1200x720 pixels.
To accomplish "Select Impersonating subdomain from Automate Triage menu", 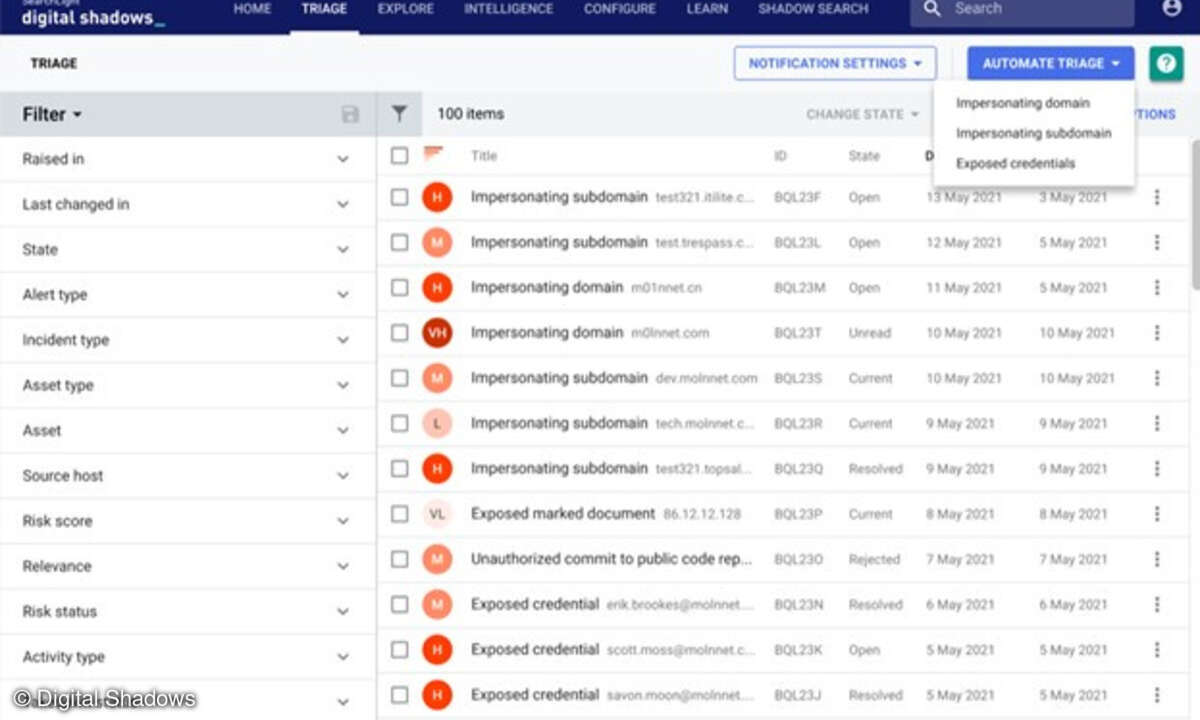I will tap(1034, 133).
